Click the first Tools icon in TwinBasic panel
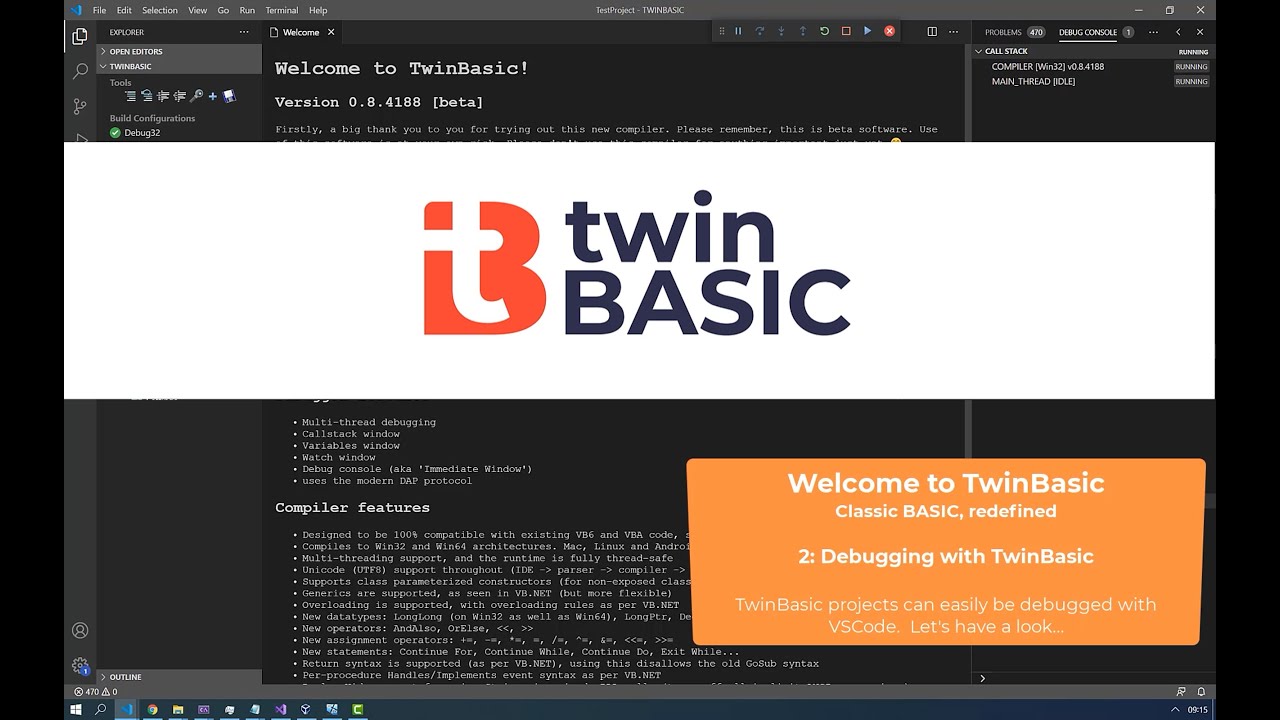 pyautogui.click(x=130, y=96)
